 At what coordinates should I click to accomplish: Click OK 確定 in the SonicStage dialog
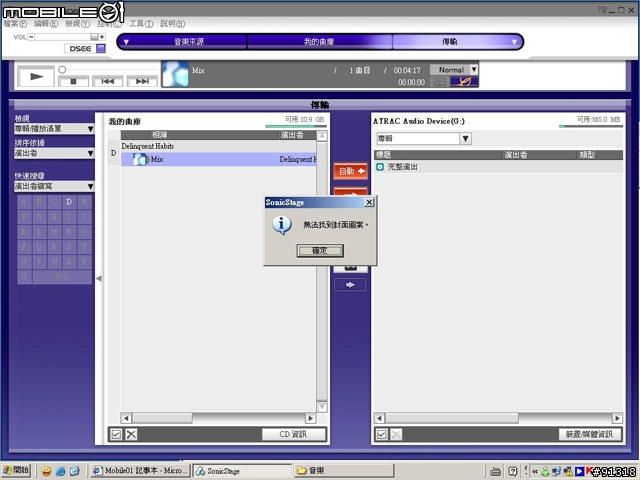point(320,251)
